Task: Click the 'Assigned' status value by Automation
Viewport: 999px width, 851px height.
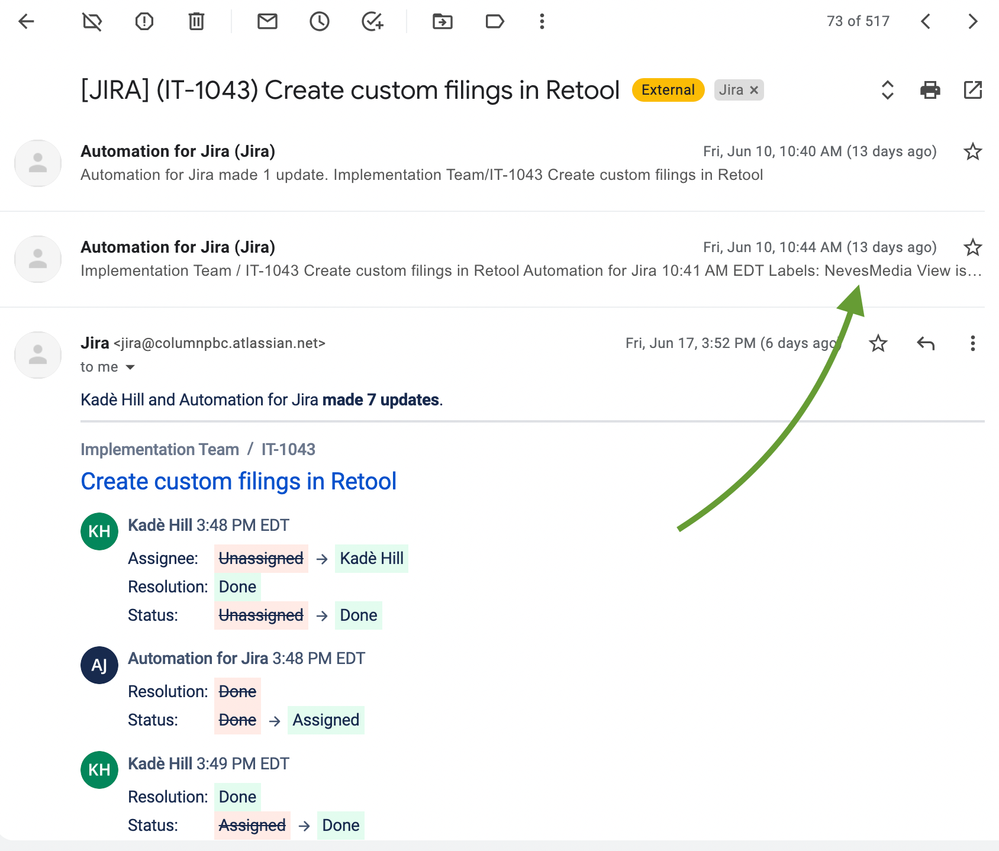Action: (326, 720)
